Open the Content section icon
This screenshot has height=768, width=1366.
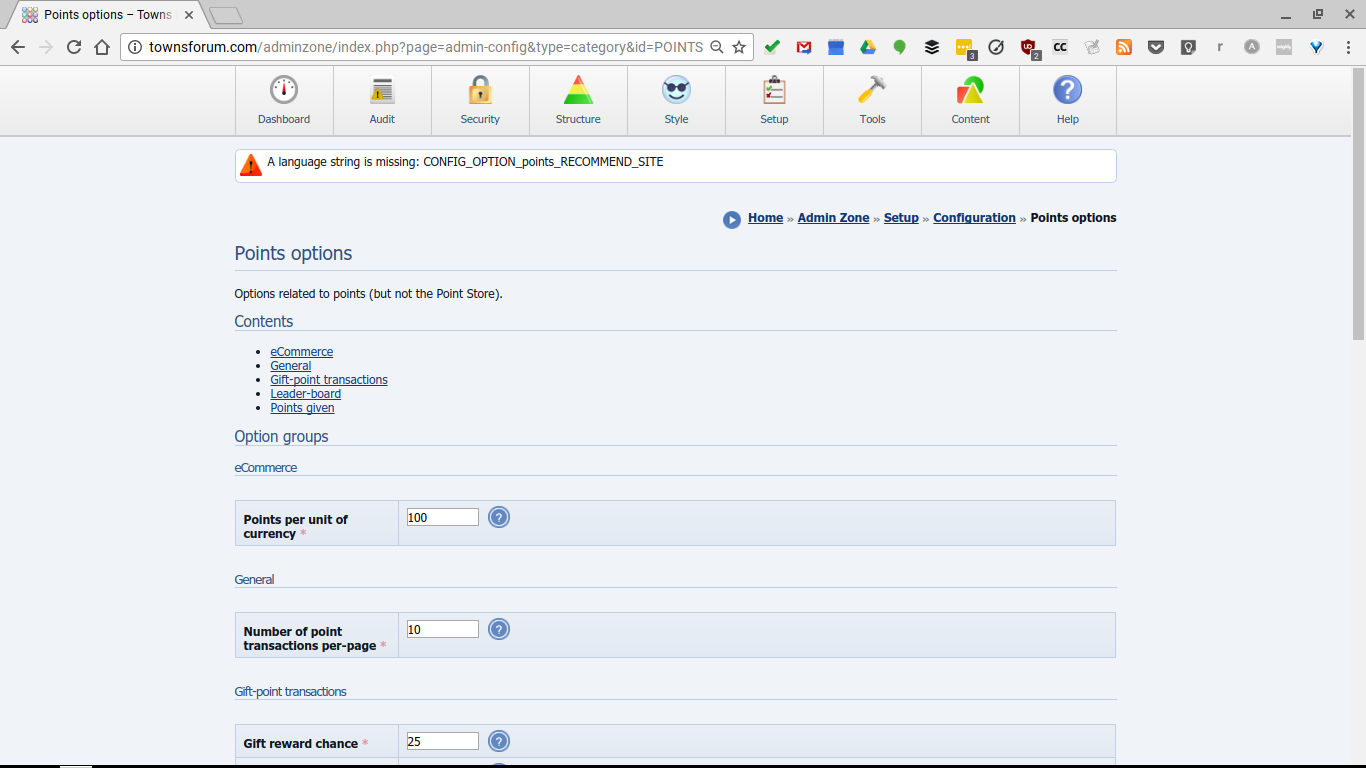tap(970, 100)
